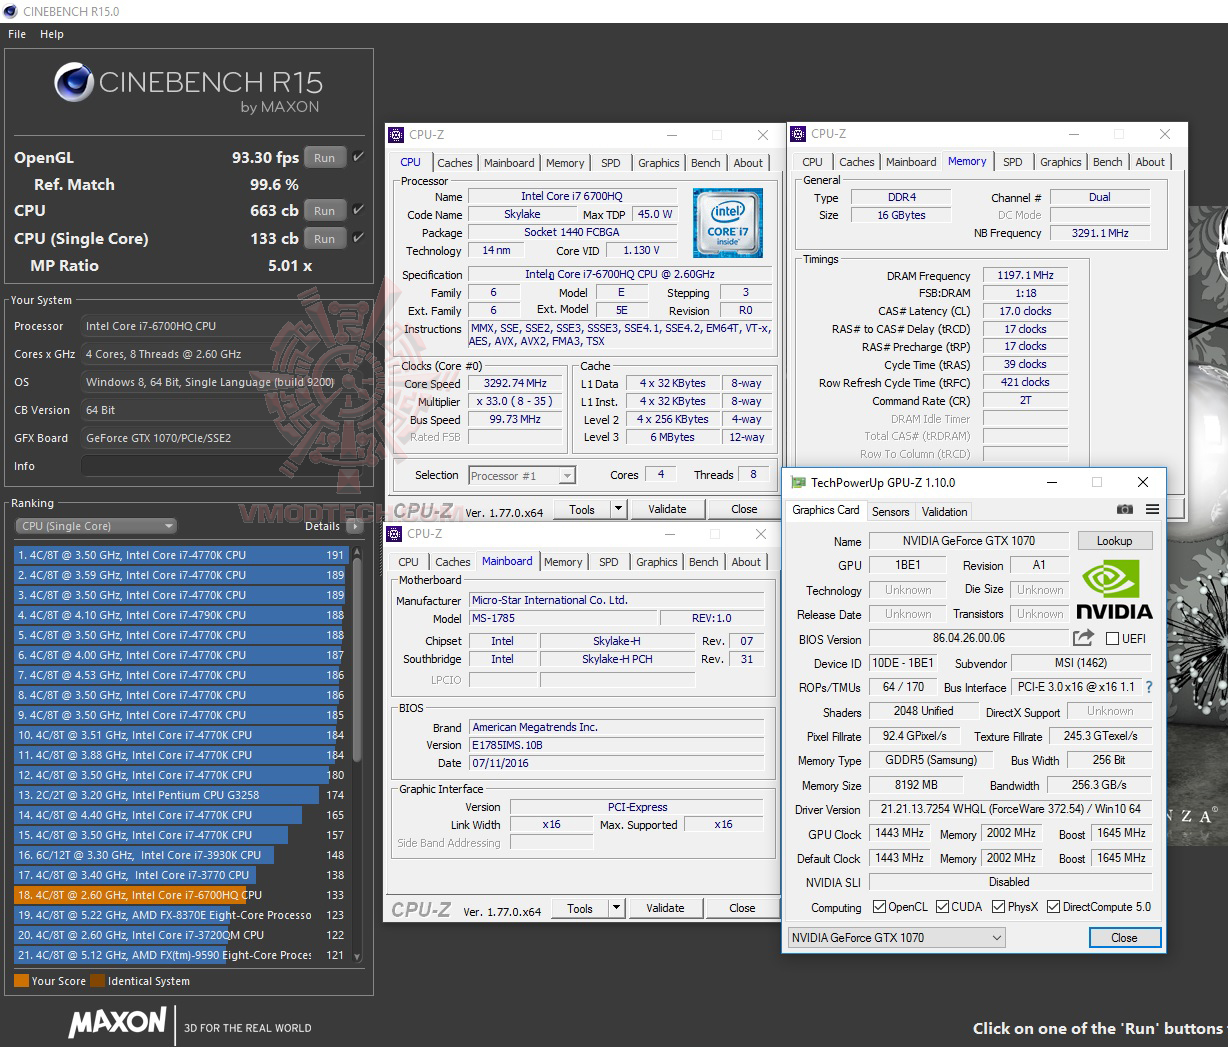Click the Bus Interface question mark icon
Screen dimensions: 1228x1047
point(1149,687)
